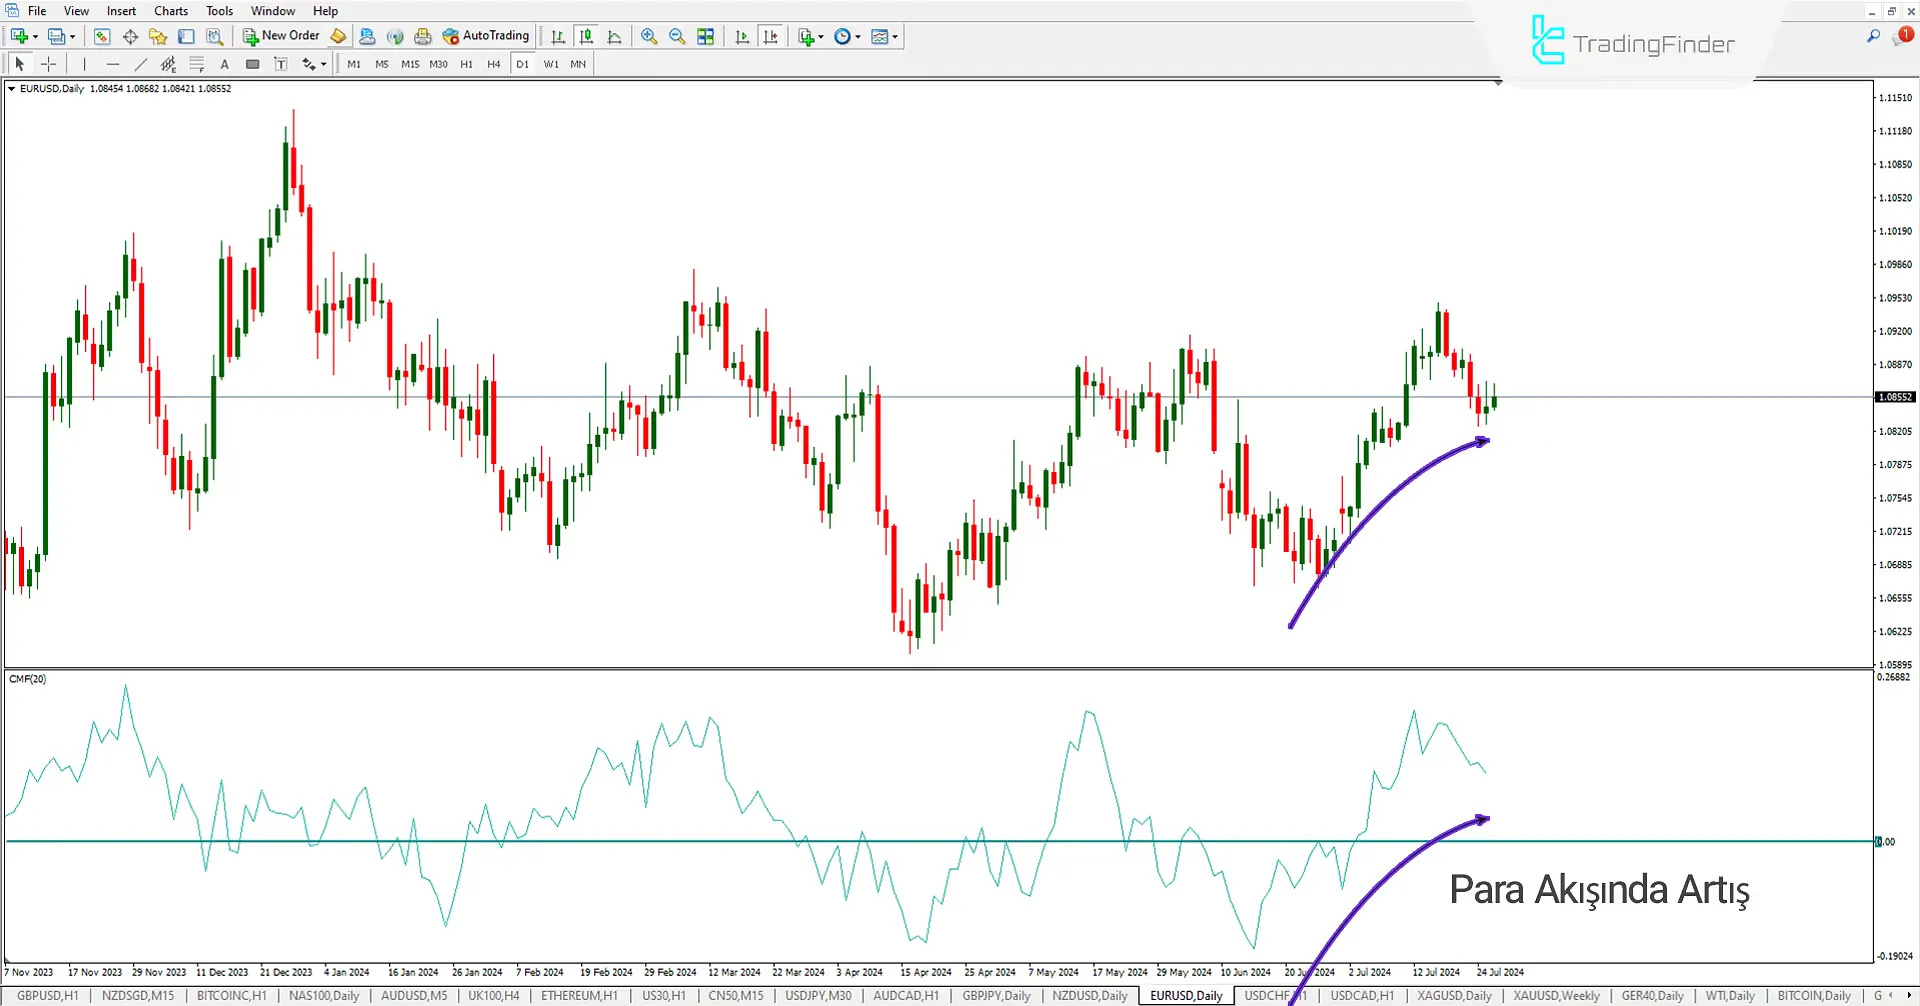Open the GBPJPY,Daily chart at the bottom
The image size is (1920, 1006).
(995, 995)
